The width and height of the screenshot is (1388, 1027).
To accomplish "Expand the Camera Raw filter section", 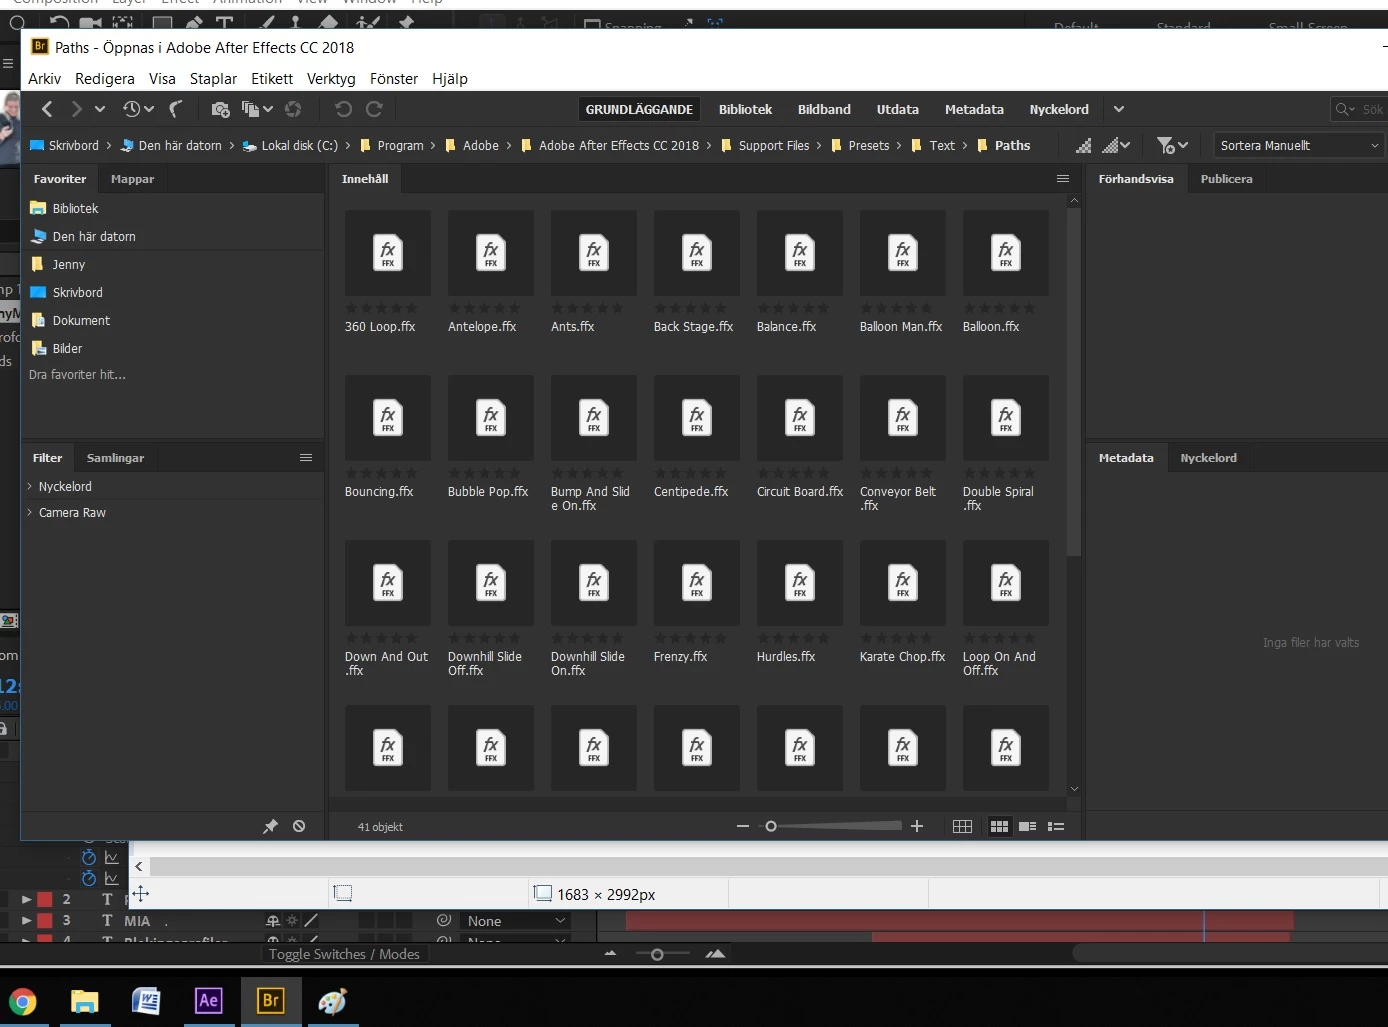I will click(x=67, y=512).
